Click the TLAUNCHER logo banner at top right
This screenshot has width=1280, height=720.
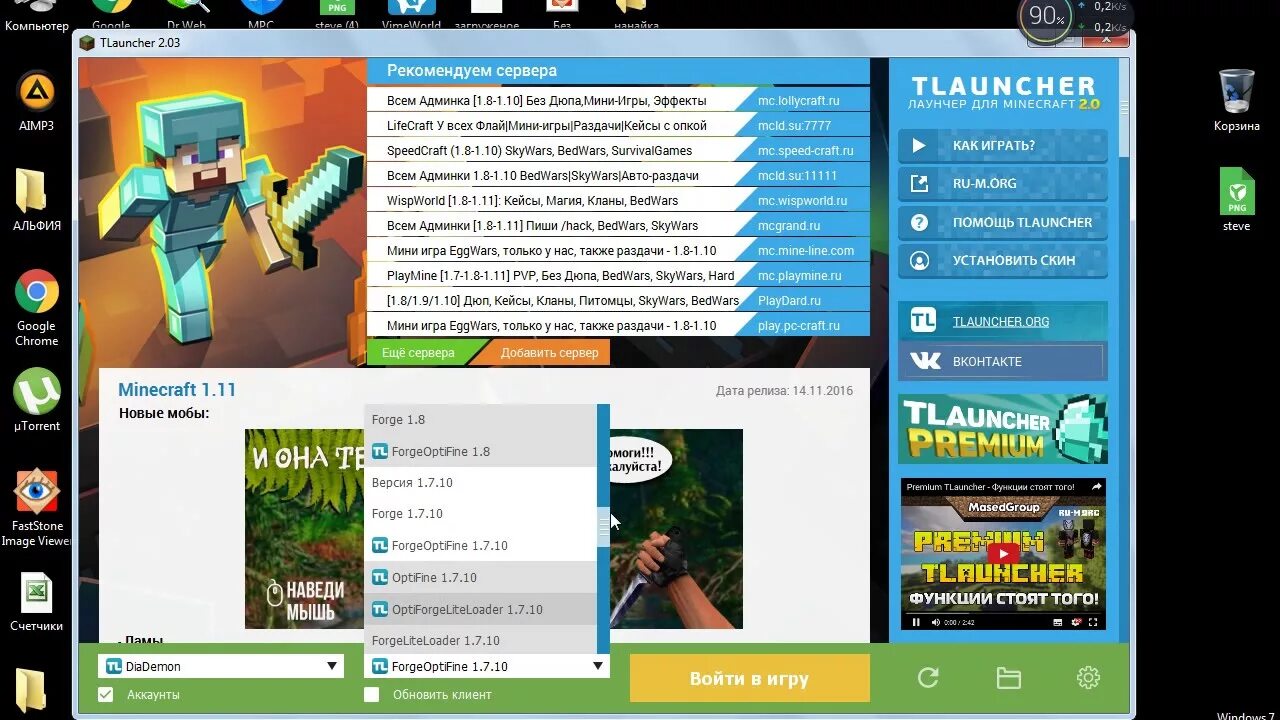(x=1003, y=93)
